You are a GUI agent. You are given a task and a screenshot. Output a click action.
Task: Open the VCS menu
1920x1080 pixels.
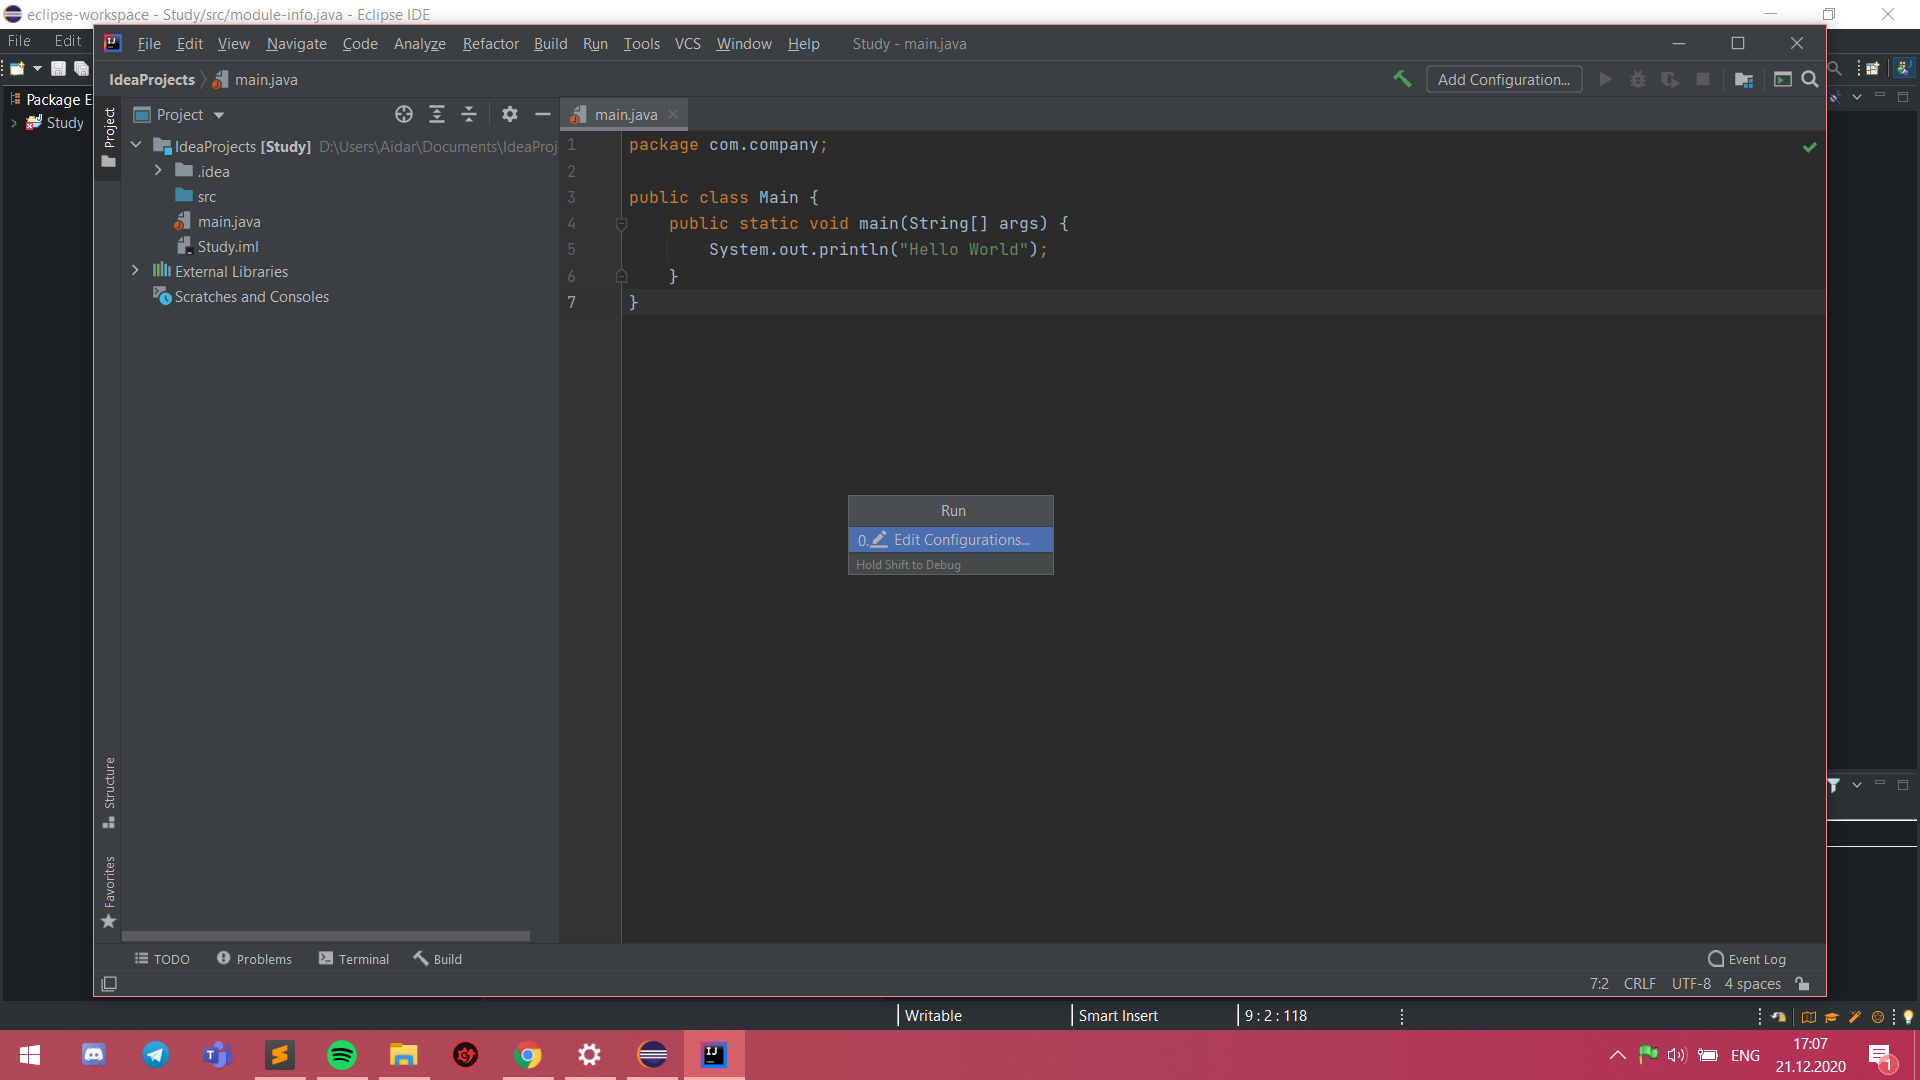pyautogui.click(x=687, y=44)
